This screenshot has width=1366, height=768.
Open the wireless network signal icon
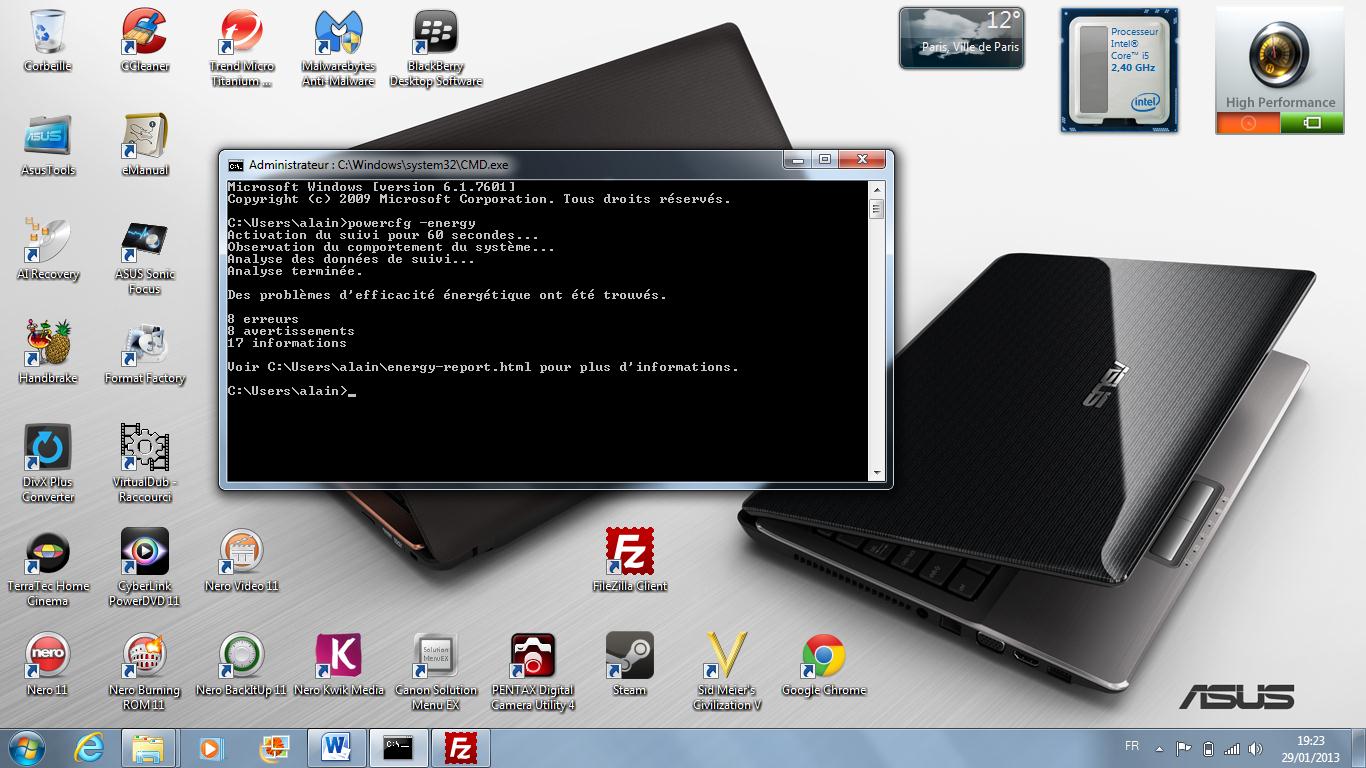click(1232, 748)
